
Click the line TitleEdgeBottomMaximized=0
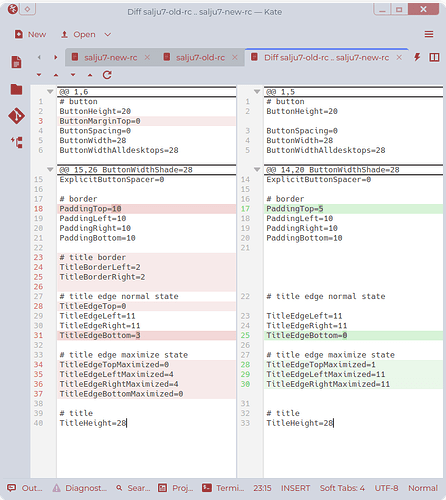[147, 394]
